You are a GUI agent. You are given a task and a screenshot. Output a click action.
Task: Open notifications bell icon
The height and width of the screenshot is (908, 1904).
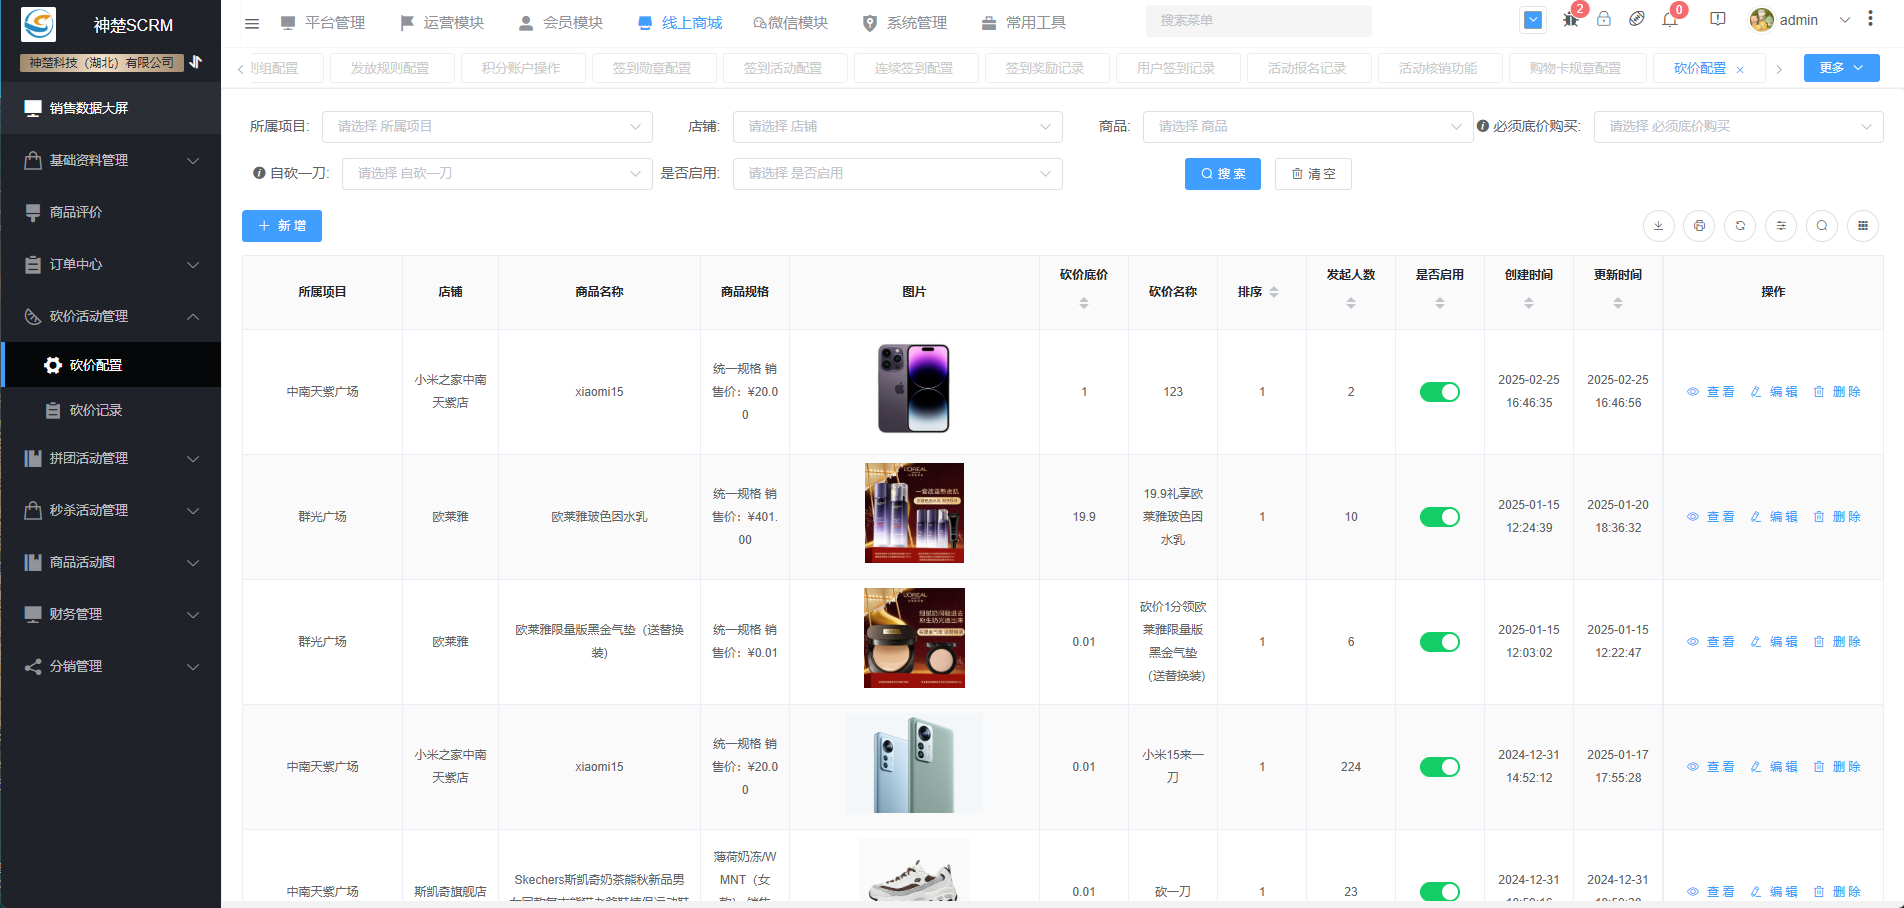click(x=1670, y=19)
